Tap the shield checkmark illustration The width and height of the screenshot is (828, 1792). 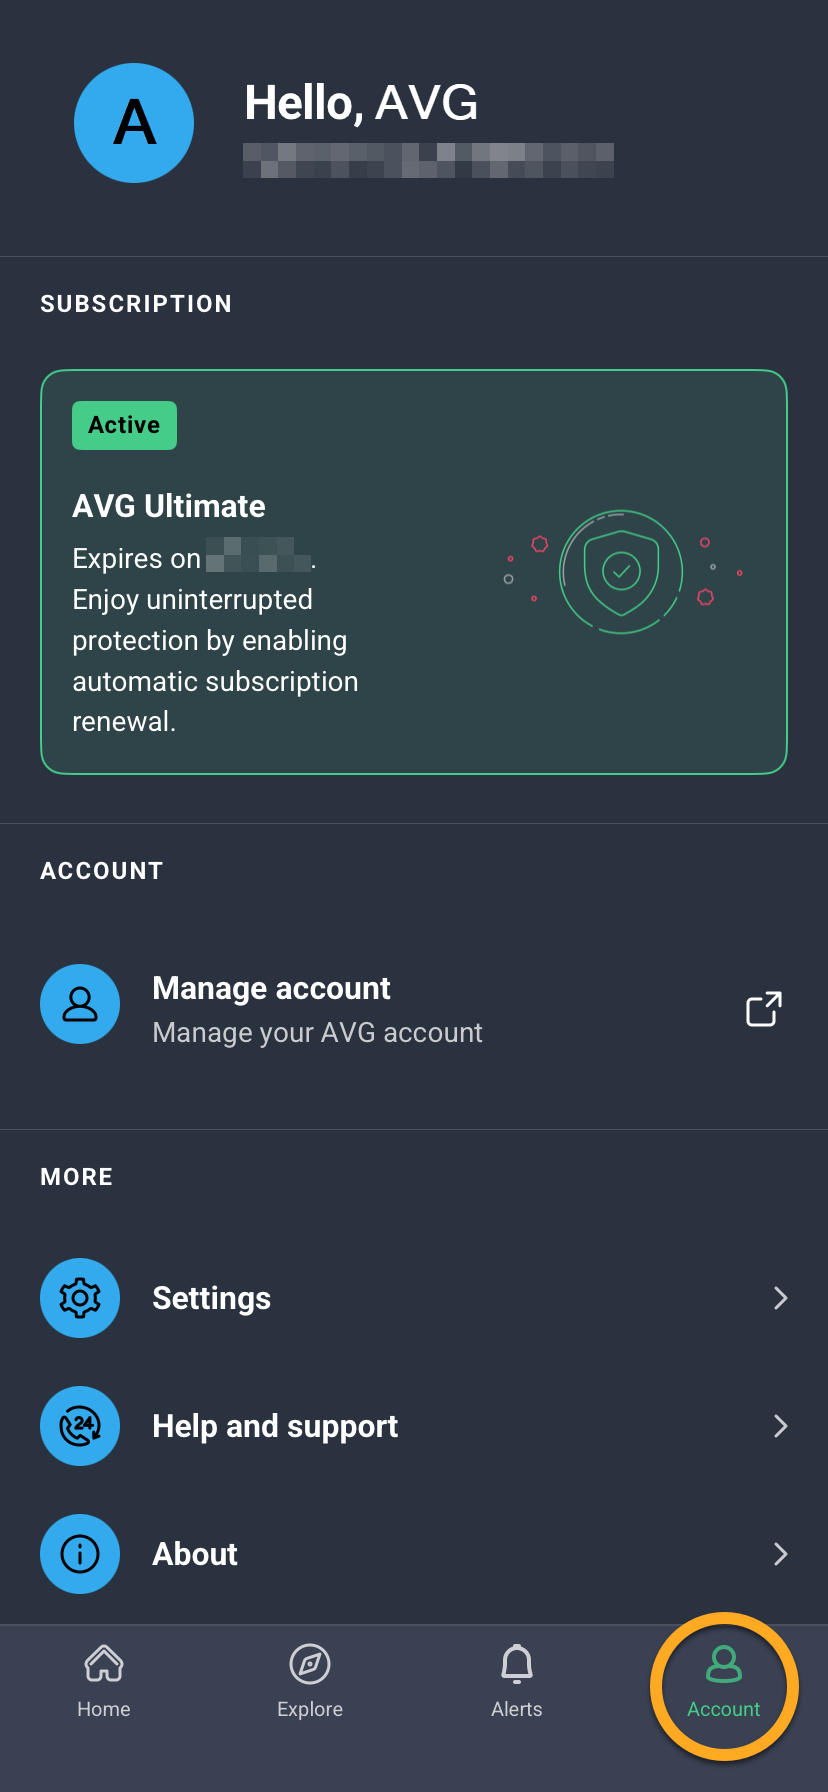pyautogui.click(x=621, y=572)
